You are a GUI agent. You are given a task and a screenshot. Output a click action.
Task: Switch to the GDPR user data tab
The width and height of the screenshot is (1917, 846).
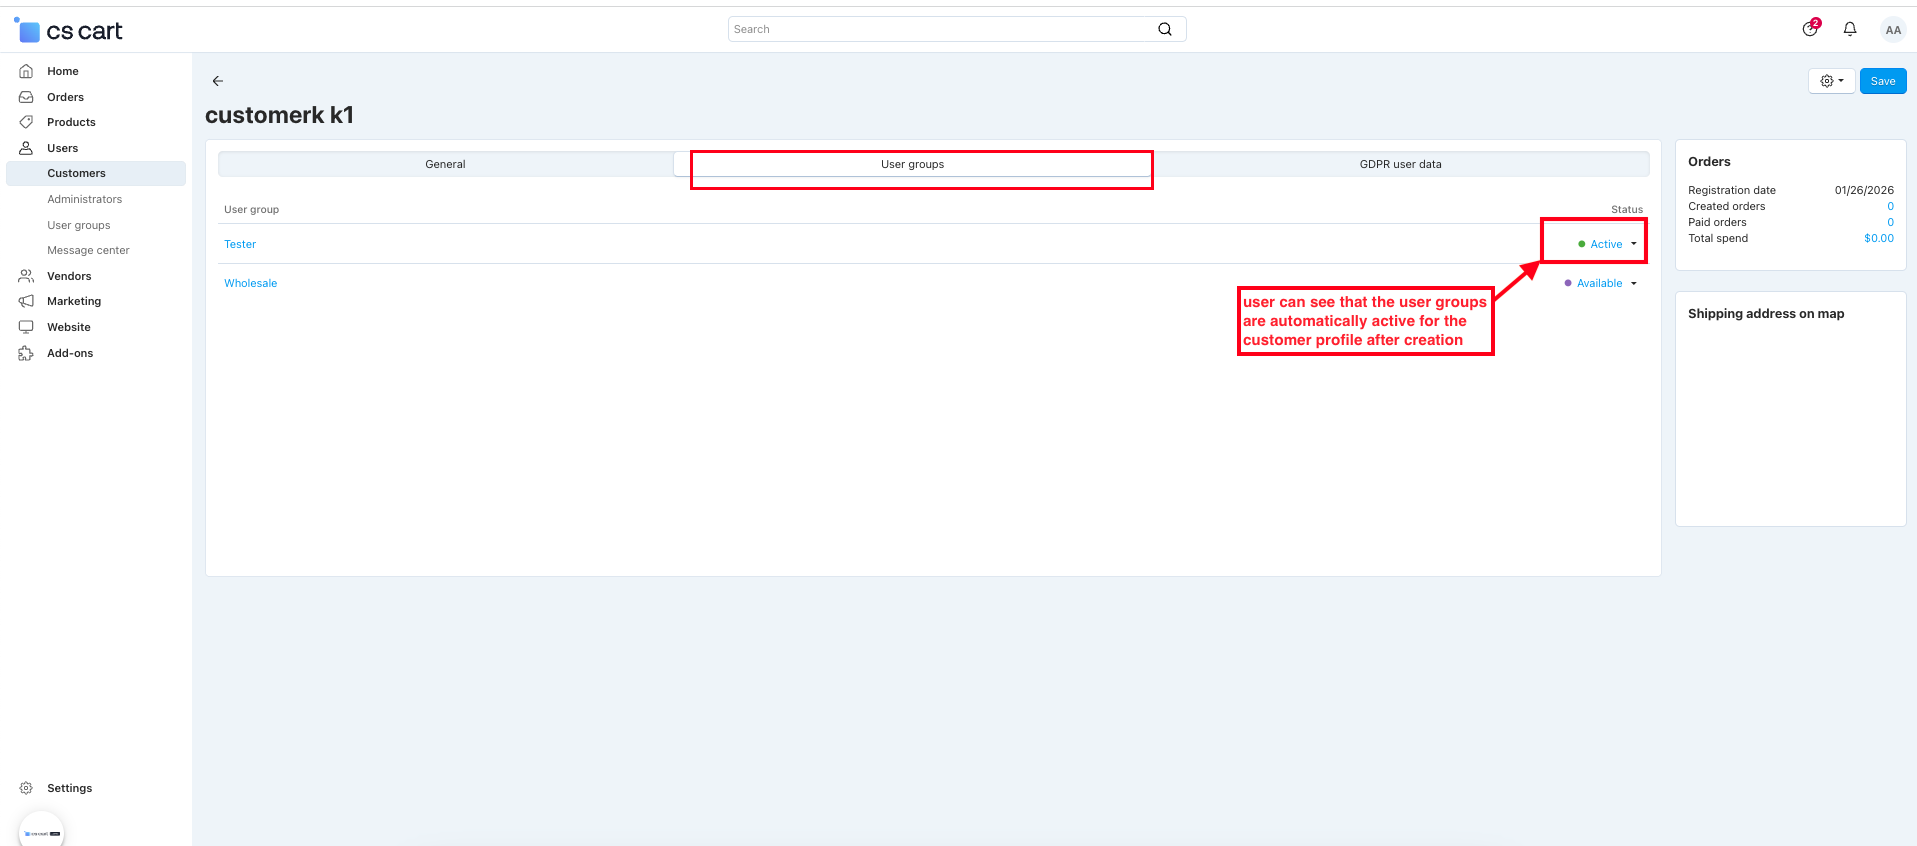click(x=1400, y=164)
